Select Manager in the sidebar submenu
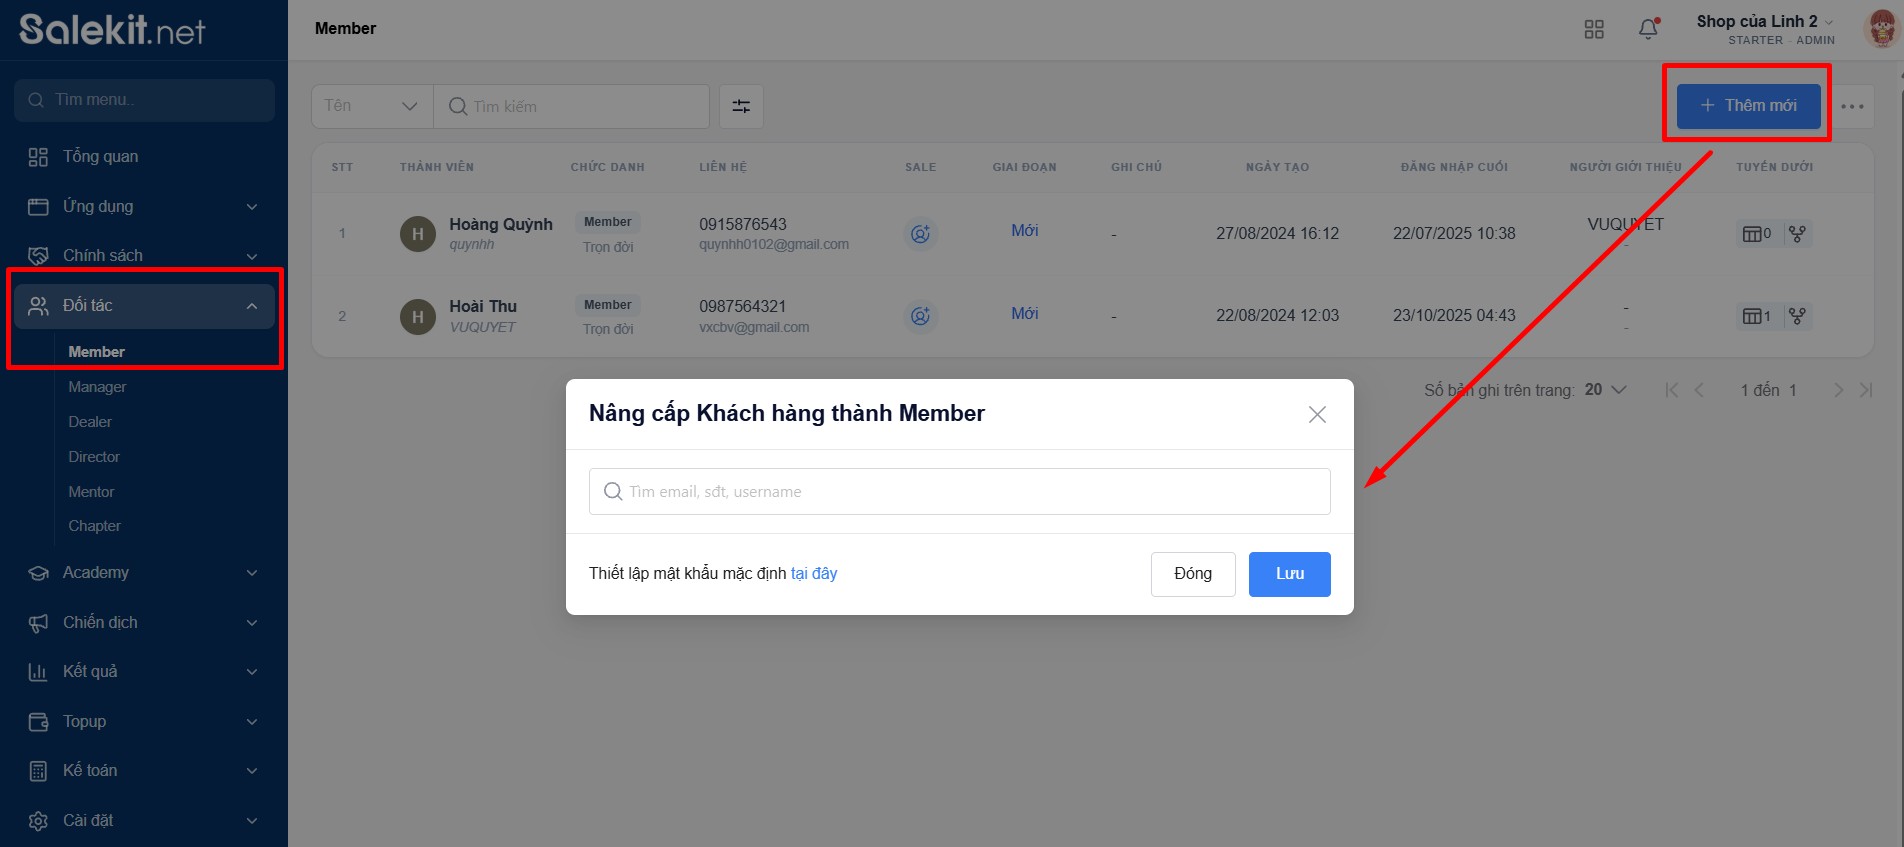 click(x=97, y=387)
